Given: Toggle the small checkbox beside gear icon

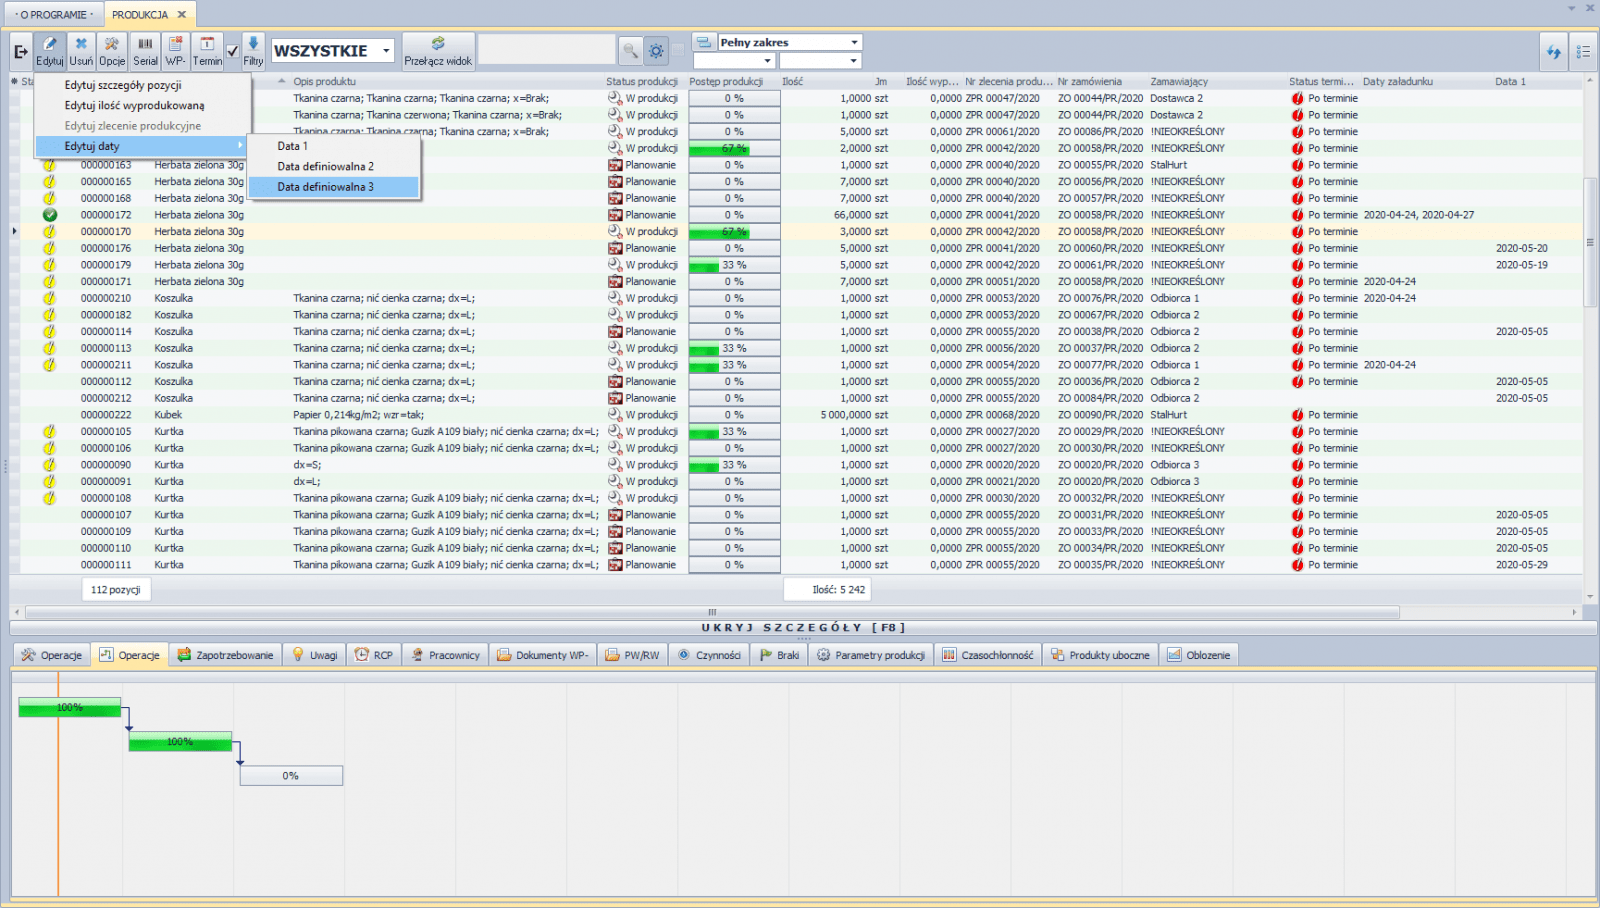Looking at the screenshot, I should (678, 50).
